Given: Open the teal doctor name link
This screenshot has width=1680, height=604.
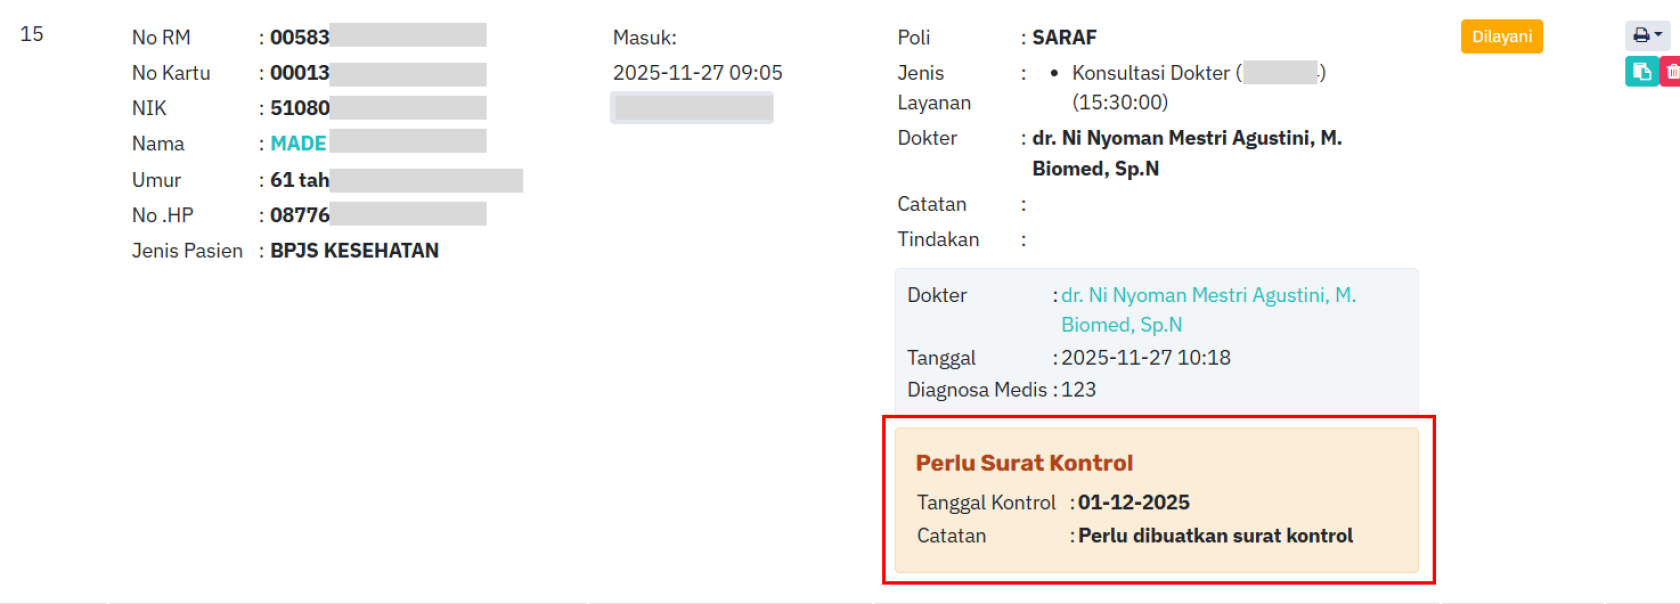Looking at the screenshot, I should [1207, 296].
